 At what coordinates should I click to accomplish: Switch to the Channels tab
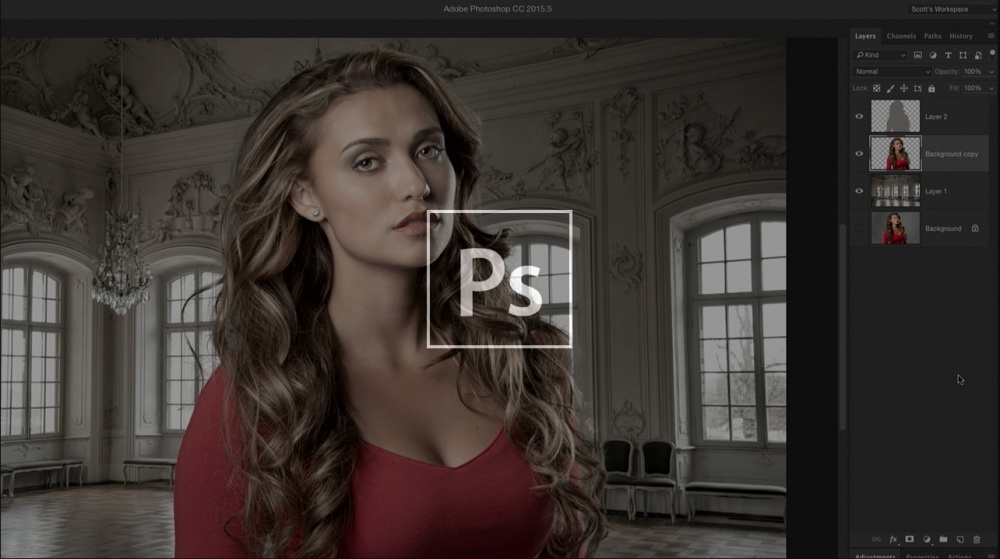901,36
